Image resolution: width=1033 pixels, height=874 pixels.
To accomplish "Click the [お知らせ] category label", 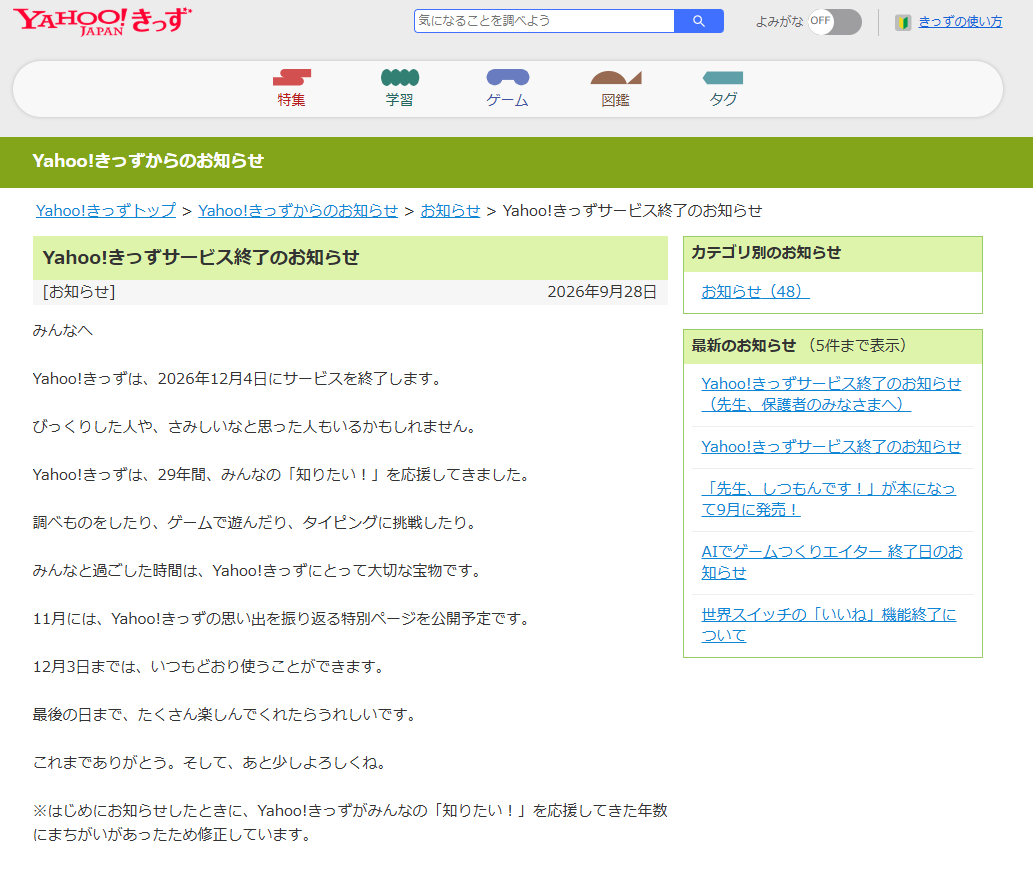I will click(x=79, y=292).
